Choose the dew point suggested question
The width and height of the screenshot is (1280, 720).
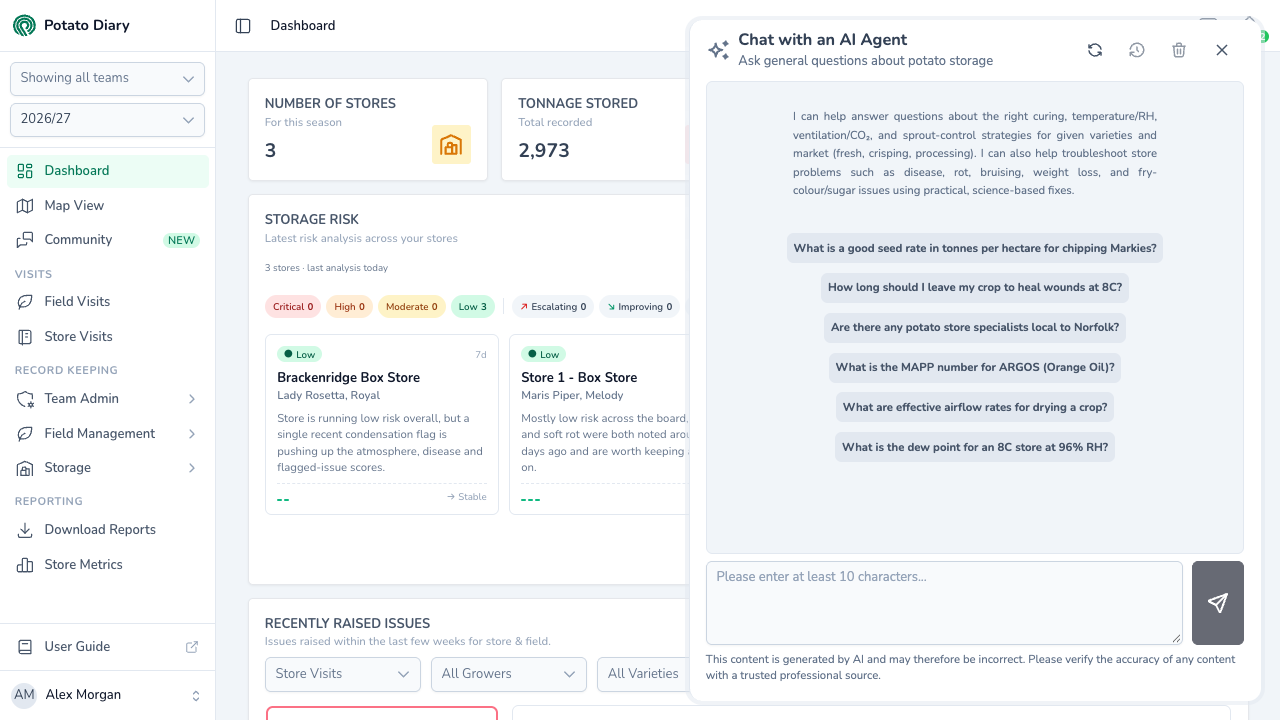975,447
